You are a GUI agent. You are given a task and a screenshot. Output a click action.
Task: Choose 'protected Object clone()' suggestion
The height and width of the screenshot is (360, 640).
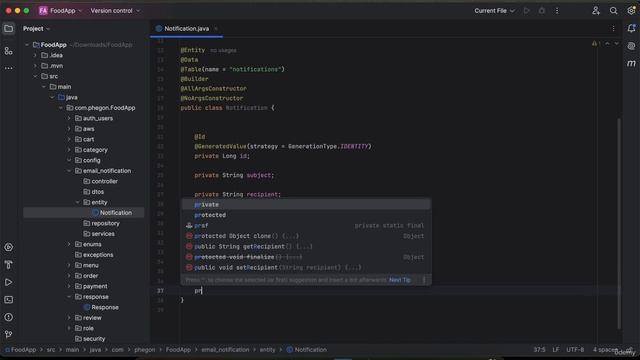pyautogui.click(x=306, y=236)
